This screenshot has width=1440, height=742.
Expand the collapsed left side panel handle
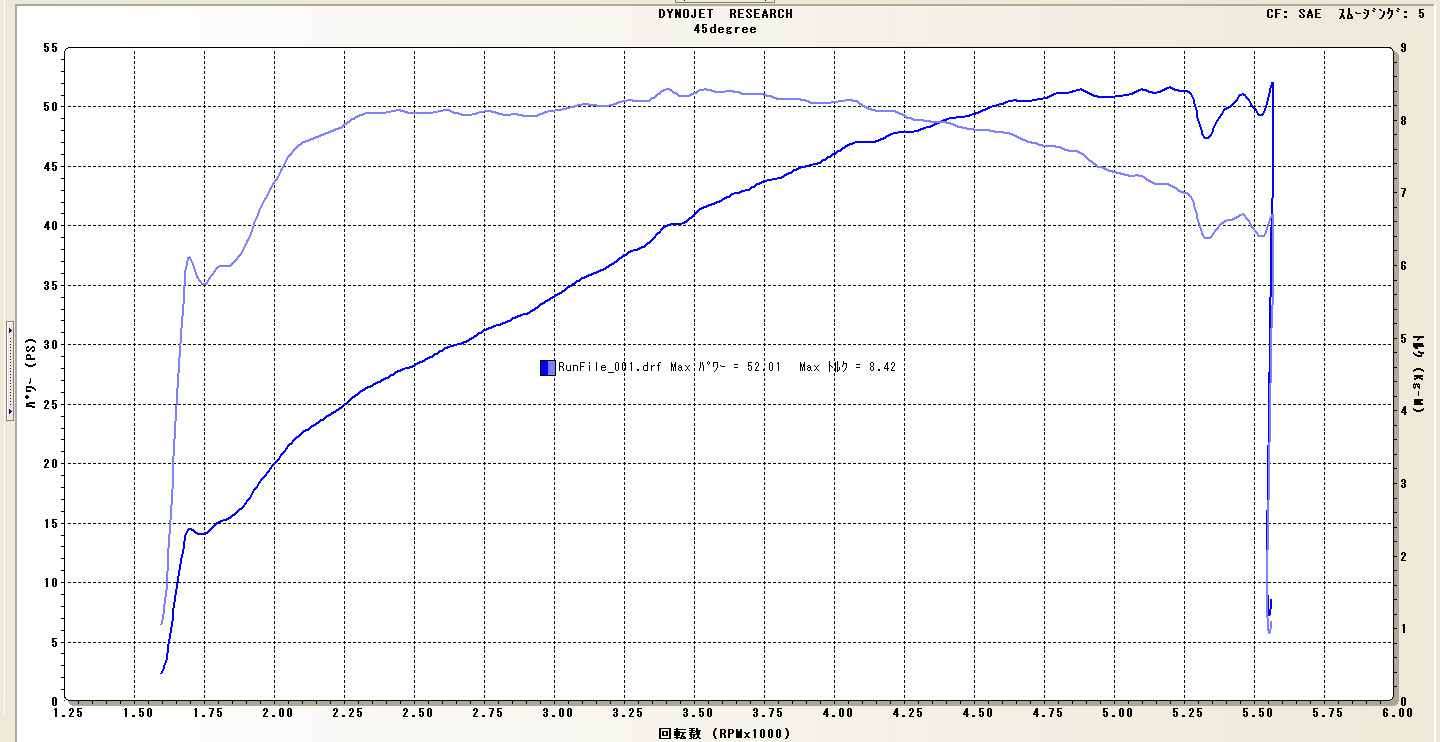click(9, 370)
